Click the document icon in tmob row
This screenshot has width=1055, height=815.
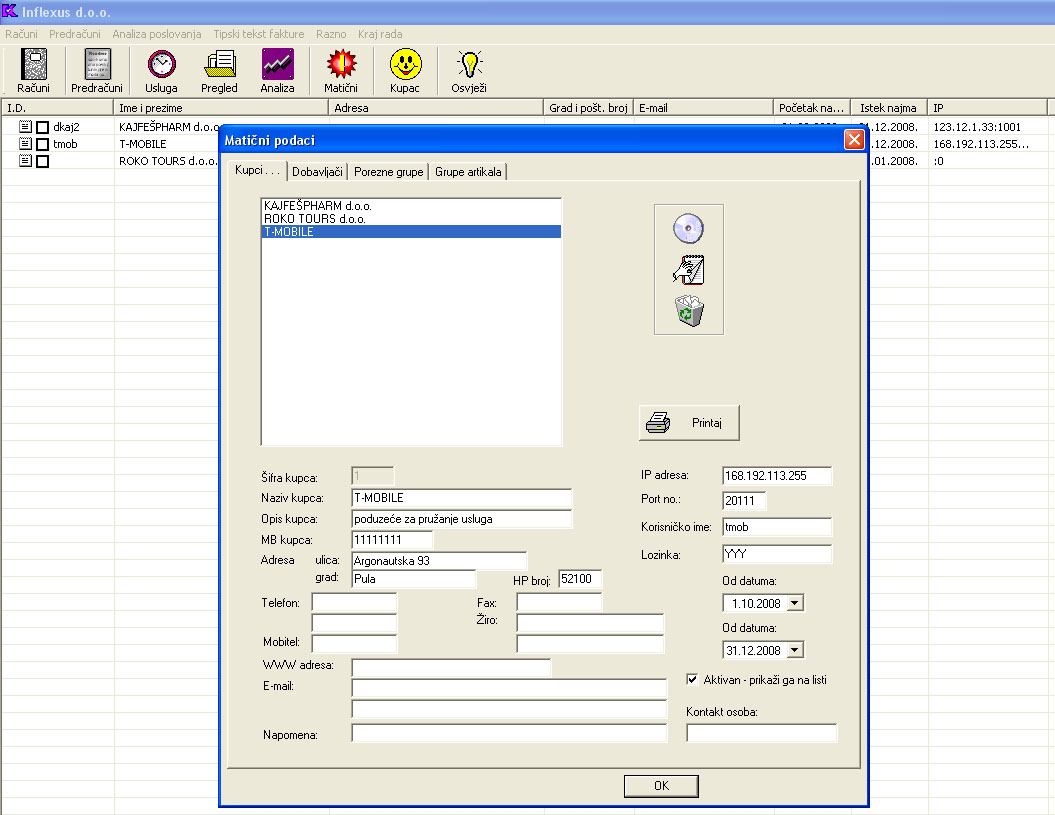[x=26, y=143]
